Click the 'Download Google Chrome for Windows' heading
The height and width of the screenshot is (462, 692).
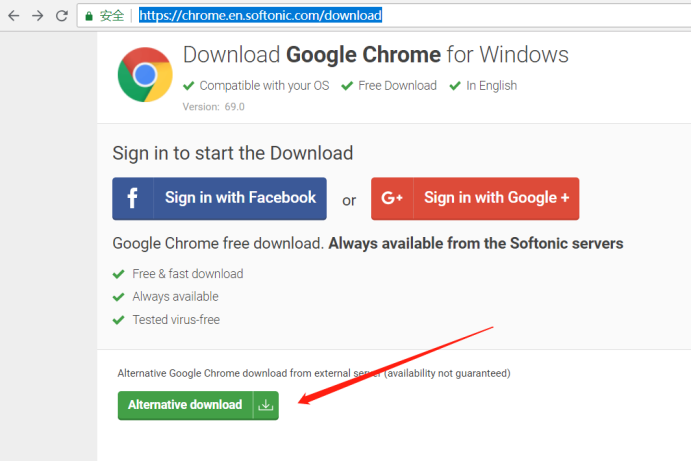(x=375, y=55)
